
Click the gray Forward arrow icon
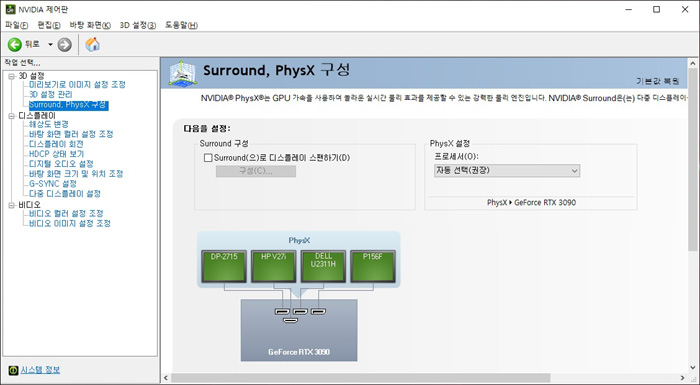coord(64,44)
